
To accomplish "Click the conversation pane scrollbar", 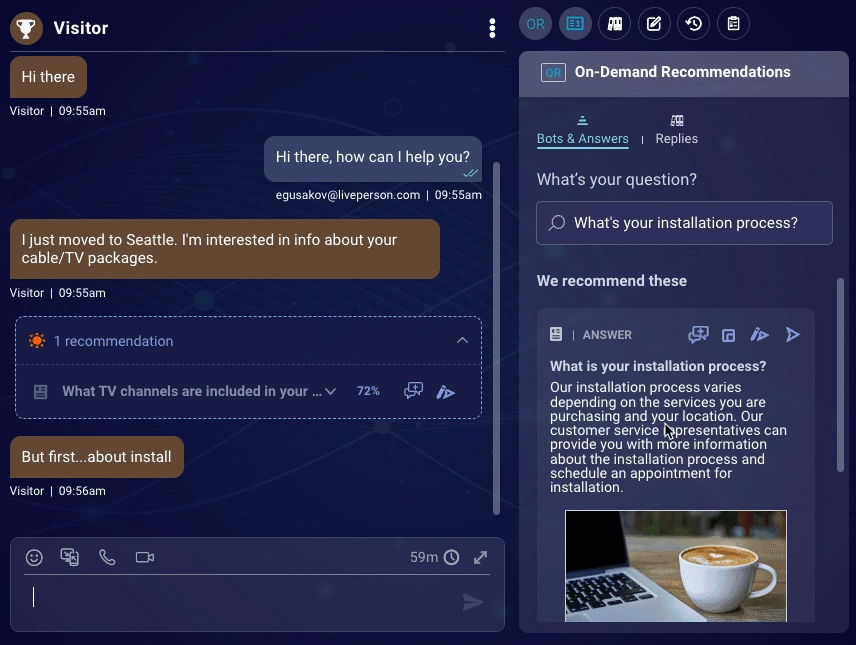I will click(496, 339).
